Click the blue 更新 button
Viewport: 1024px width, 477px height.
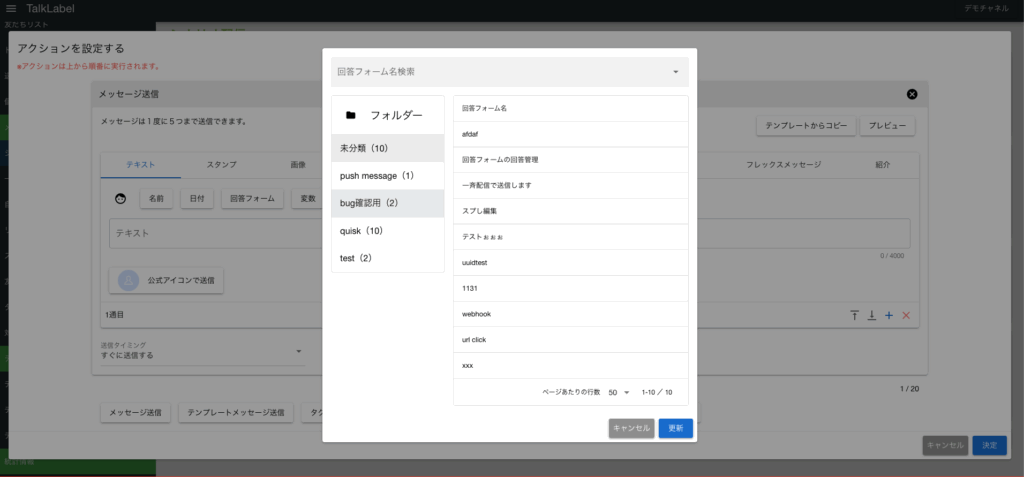tap(675, 428)
